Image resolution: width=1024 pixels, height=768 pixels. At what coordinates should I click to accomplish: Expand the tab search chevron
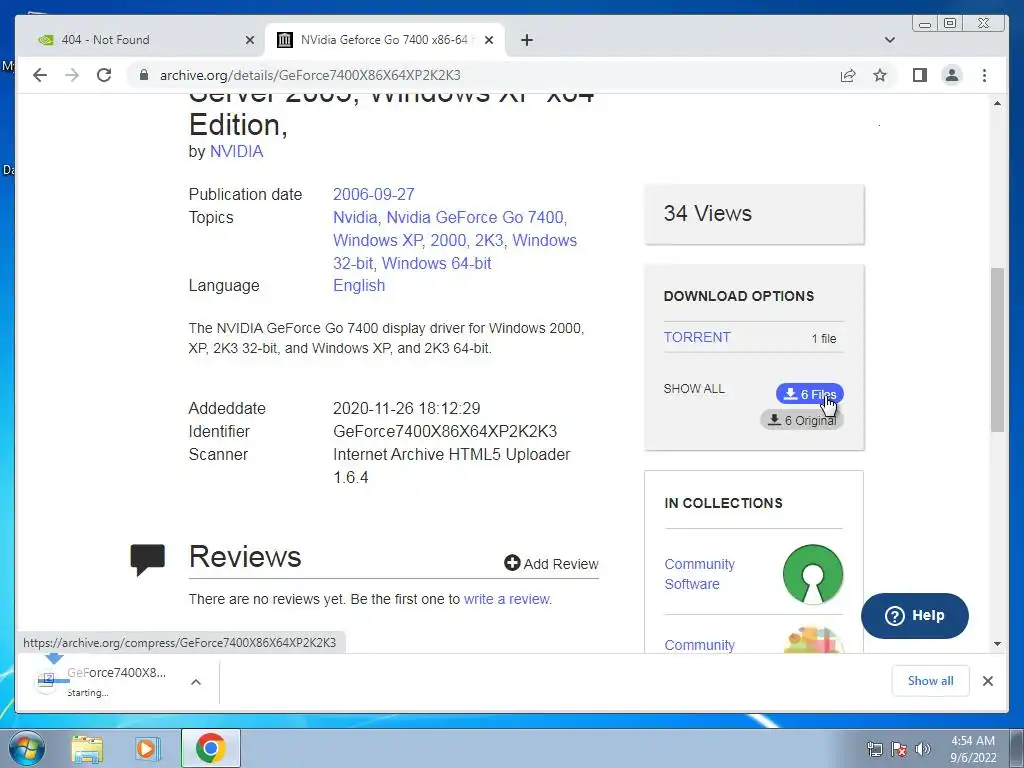[889, 40]
